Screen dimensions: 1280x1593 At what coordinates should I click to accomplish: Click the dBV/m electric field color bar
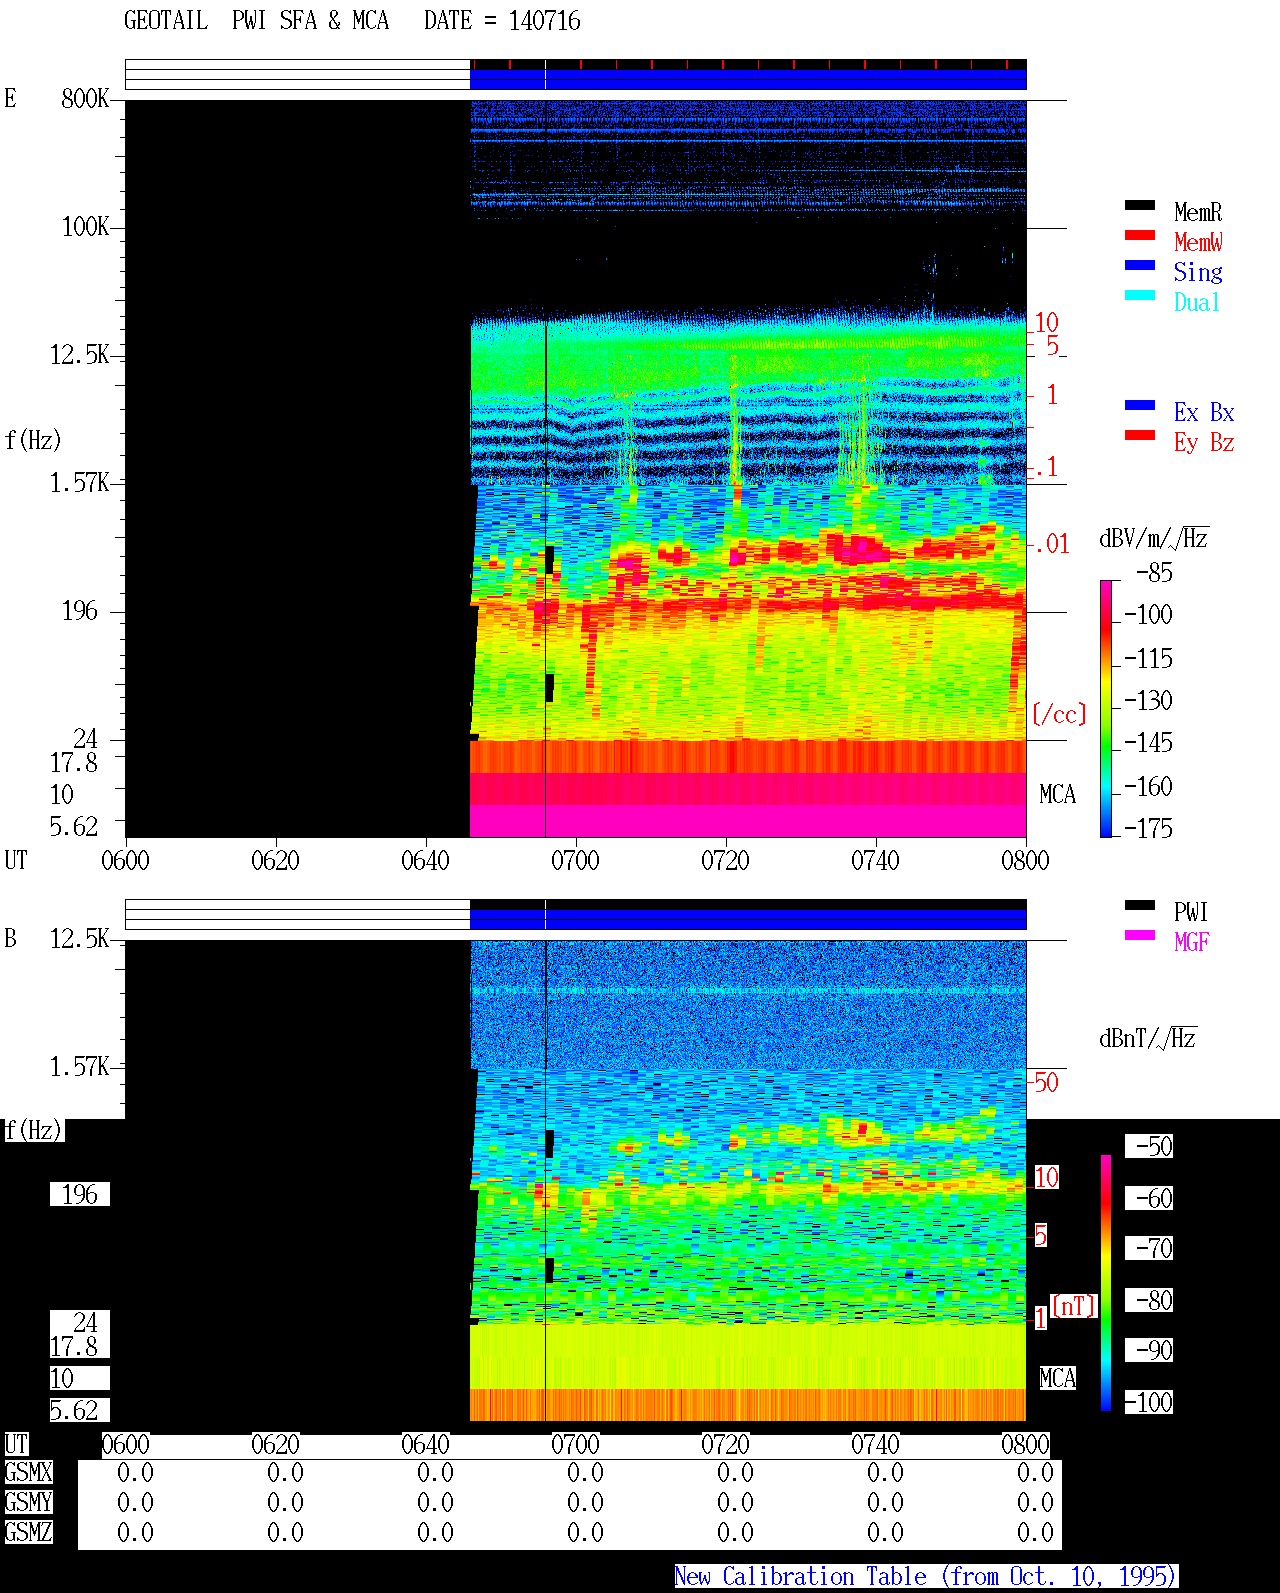(x=1106, y=708)
